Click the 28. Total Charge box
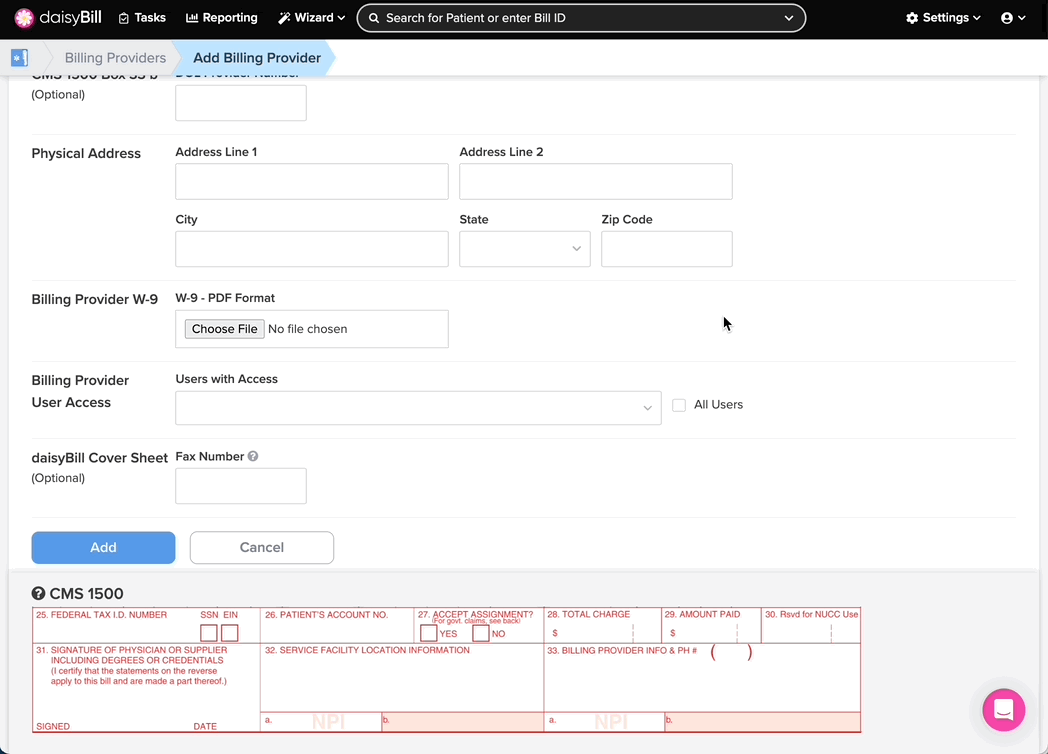 pos(603,626)
